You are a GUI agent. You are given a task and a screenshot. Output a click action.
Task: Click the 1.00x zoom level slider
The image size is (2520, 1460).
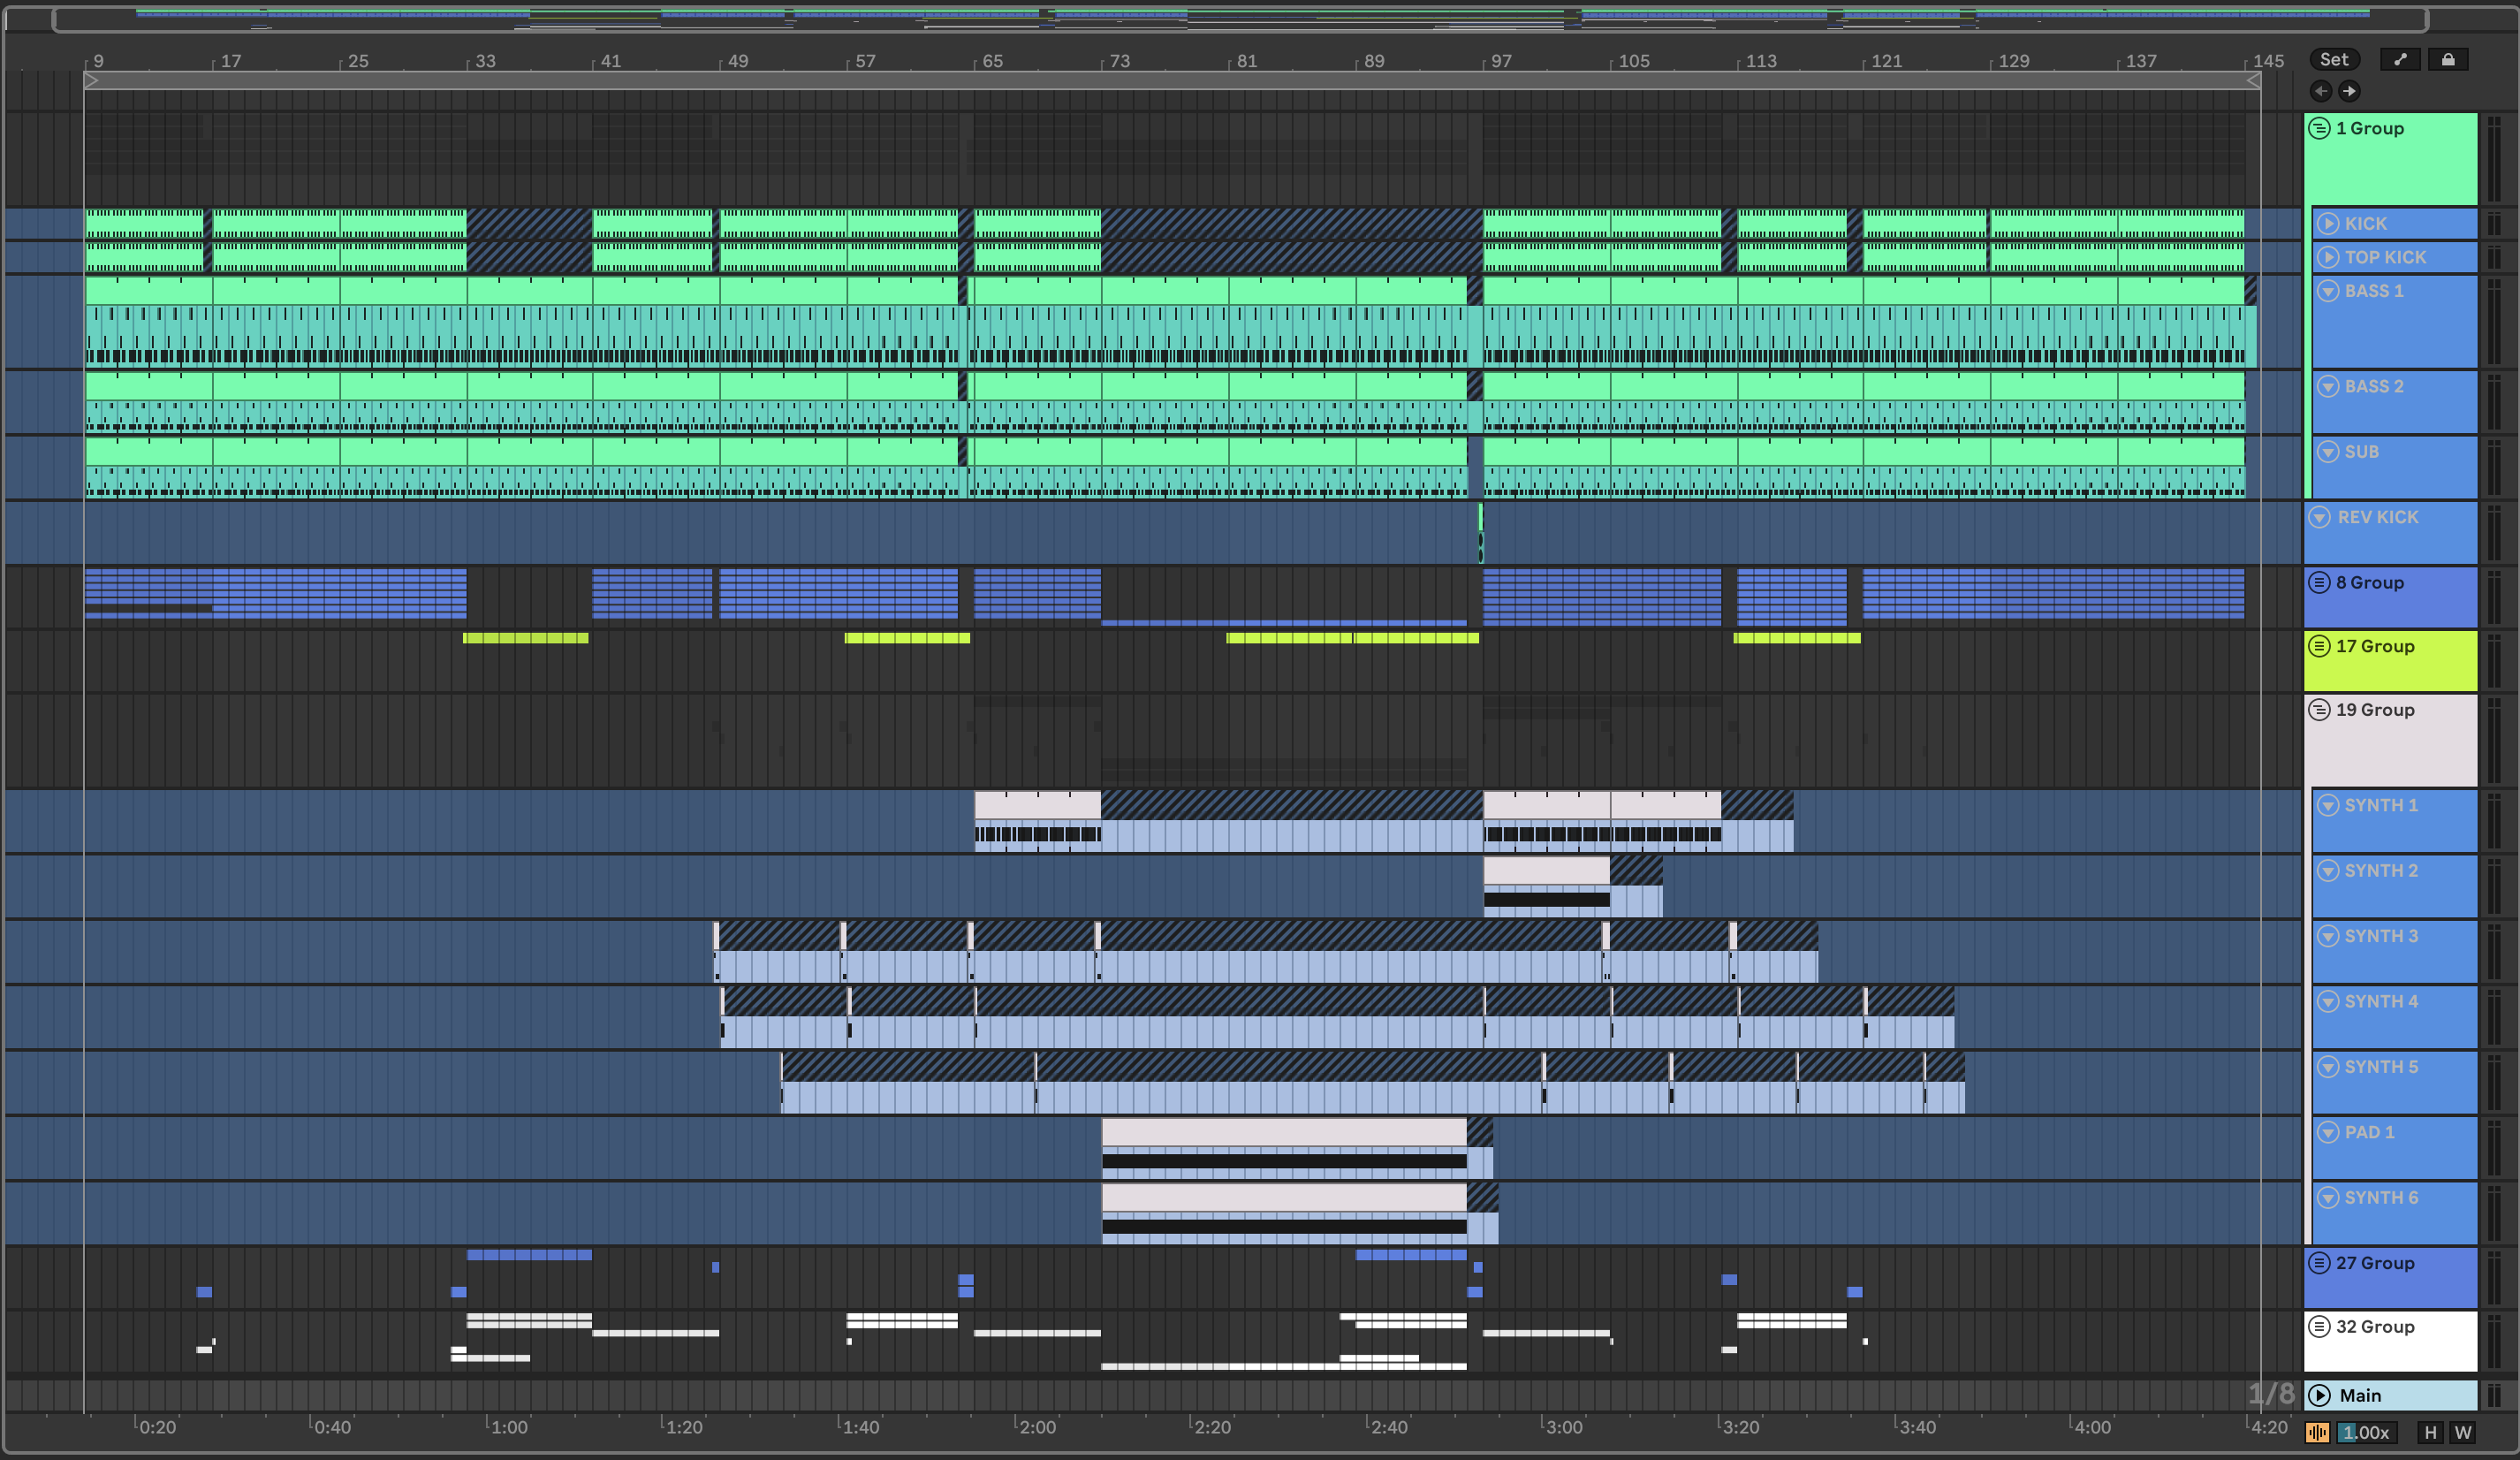pos(2365,1432)
